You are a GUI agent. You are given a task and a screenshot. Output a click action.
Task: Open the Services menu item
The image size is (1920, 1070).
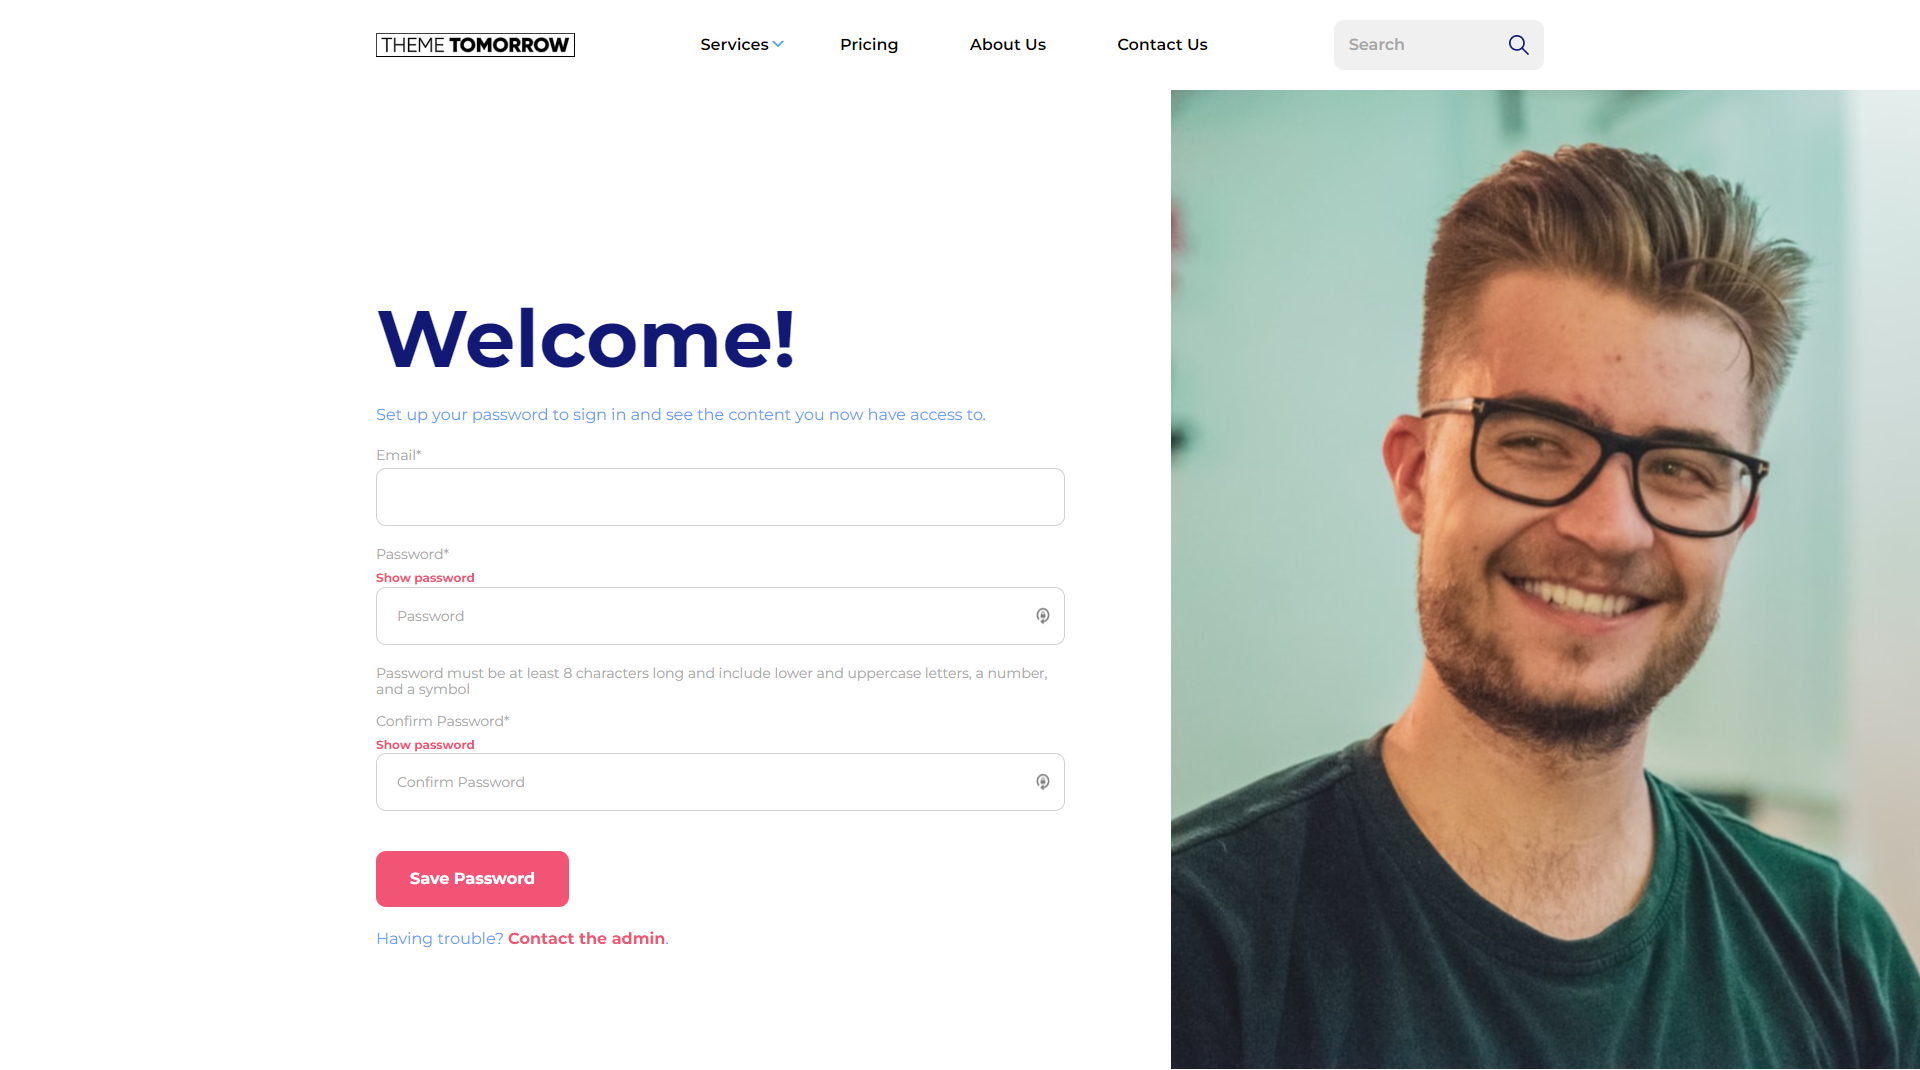(734, 44)
